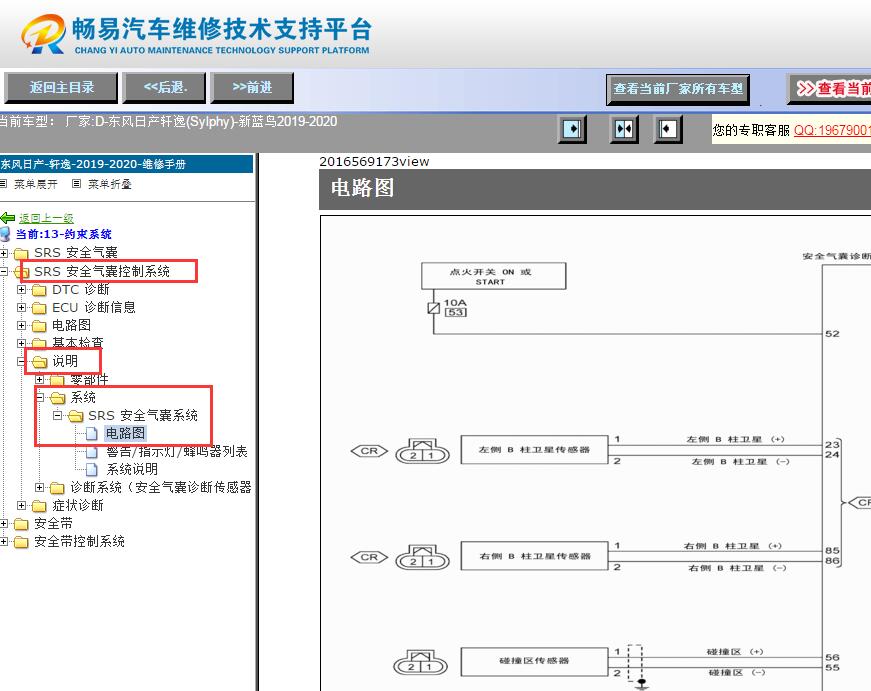The width and height of the screenshot is (871, 691).
Task: Expand DTC 诊断 folder
Action: point(21,289)
